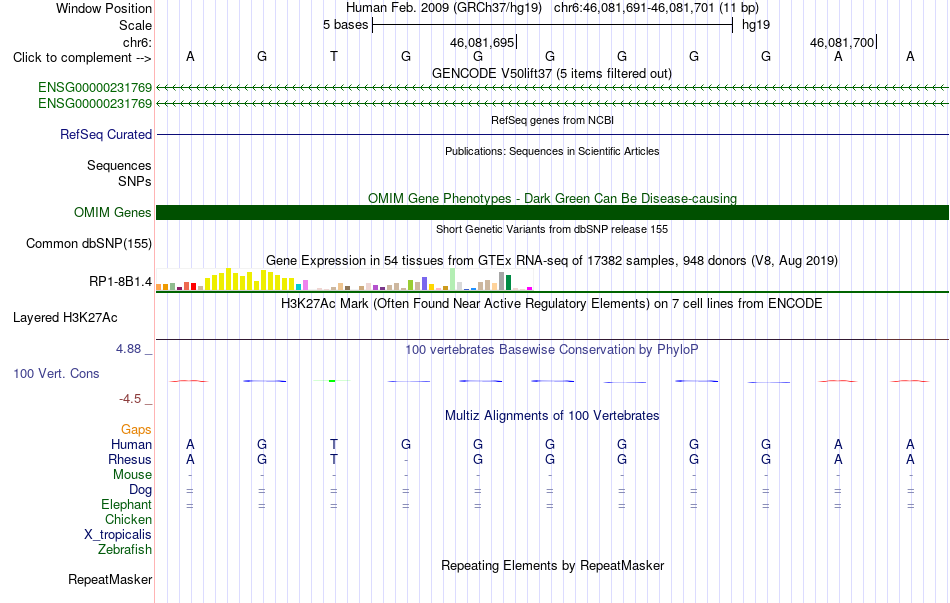Open the 'Multiz Alignments of 100 Vertebrates' title

(552, 415)
